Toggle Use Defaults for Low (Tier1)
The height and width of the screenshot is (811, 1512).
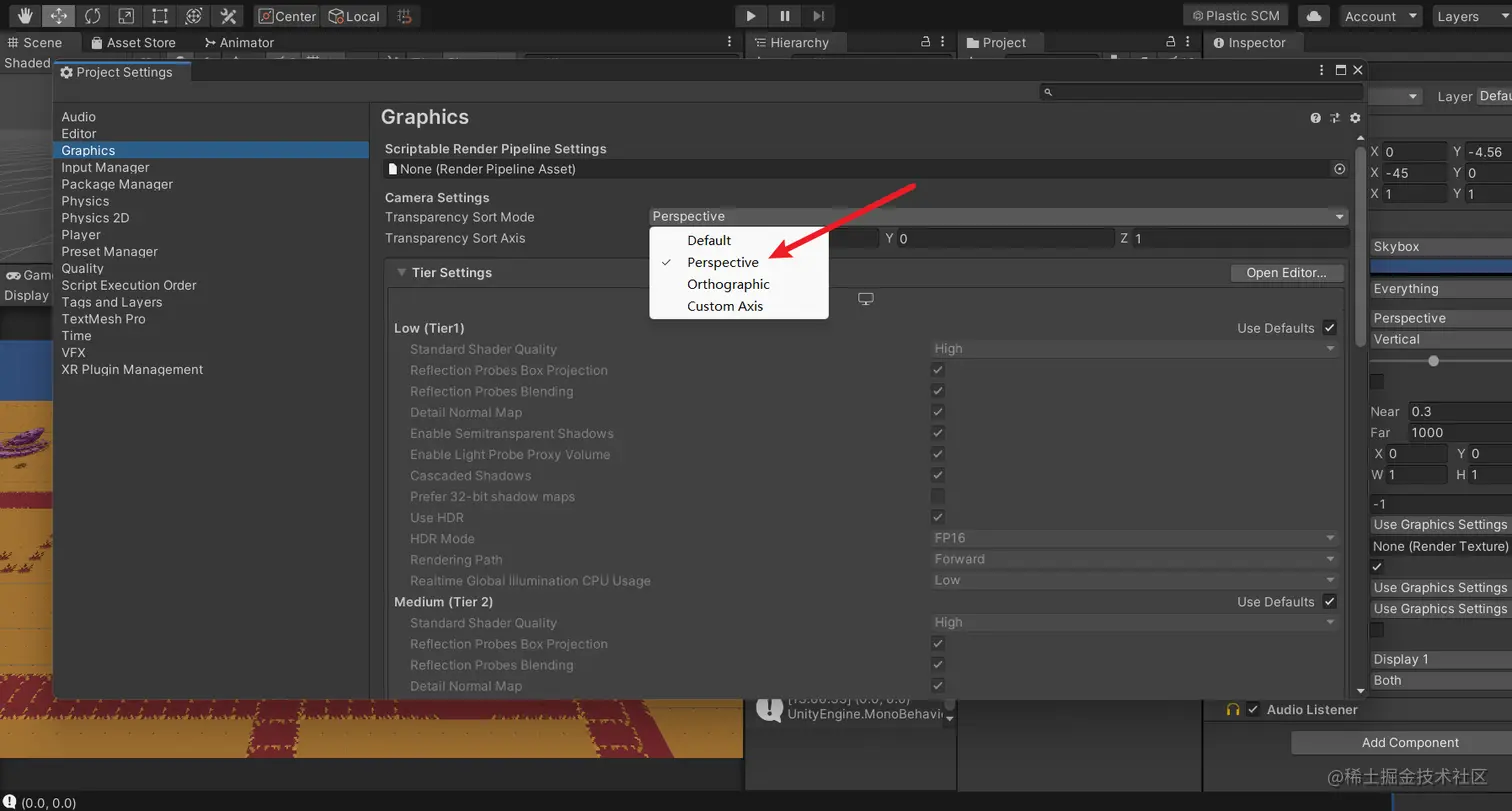[1329, 328]
